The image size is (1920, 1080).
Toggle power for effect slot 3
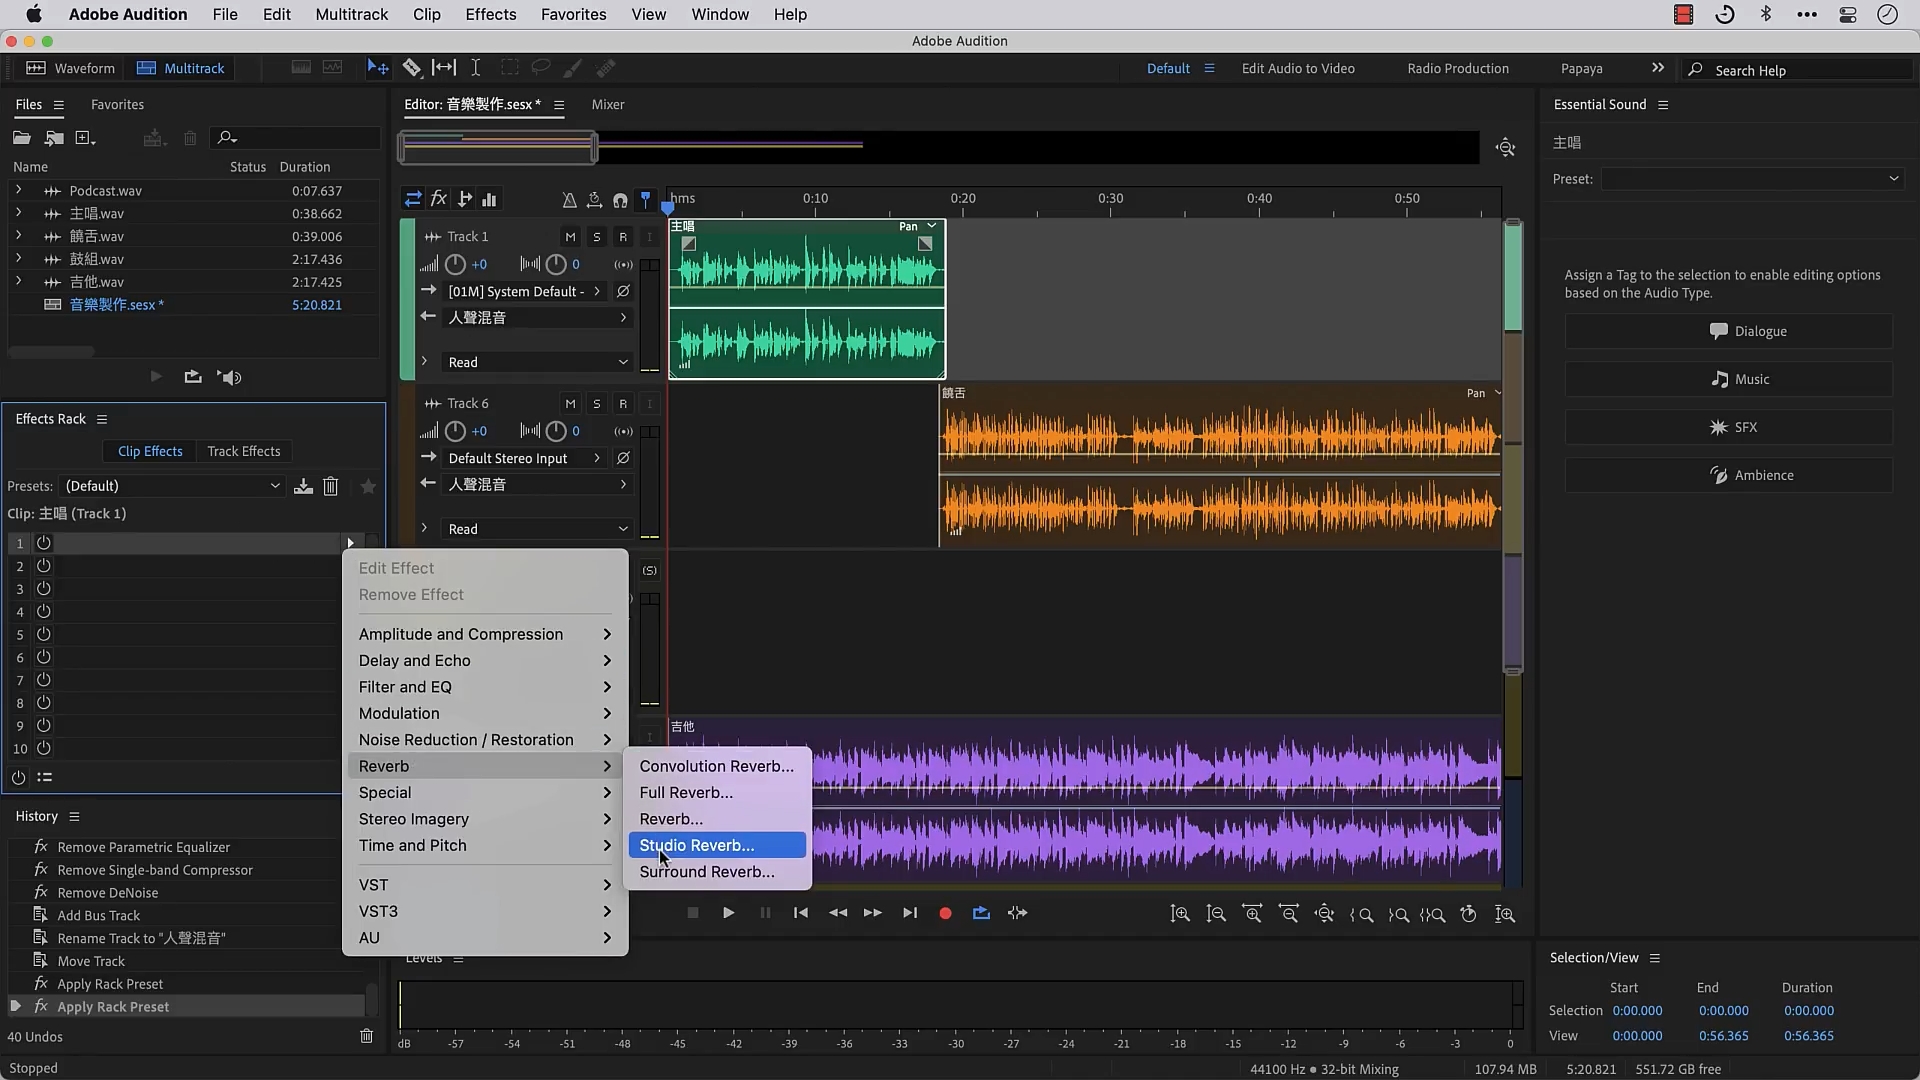pos(44,589)
